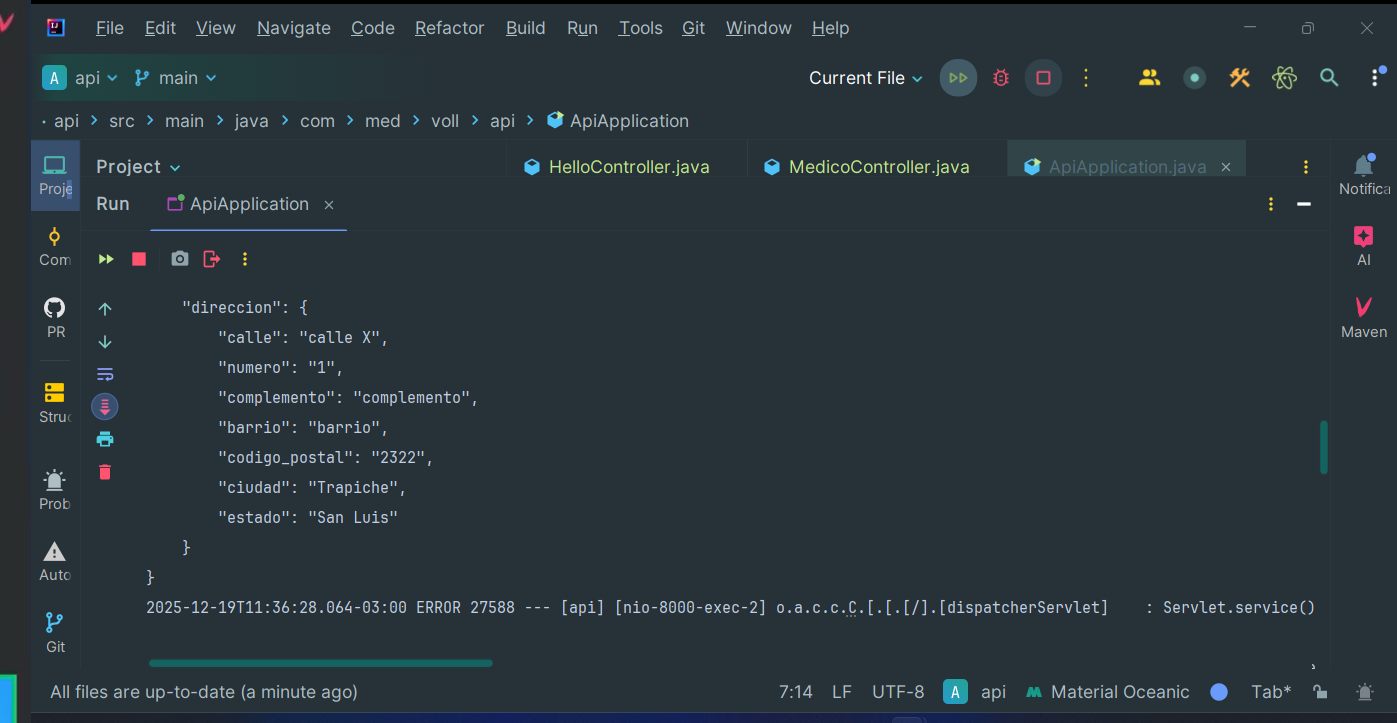The width and height of the screenshot is (1397, 723).
Task: Open the Maven tool window
Action: coord(1363,317)
